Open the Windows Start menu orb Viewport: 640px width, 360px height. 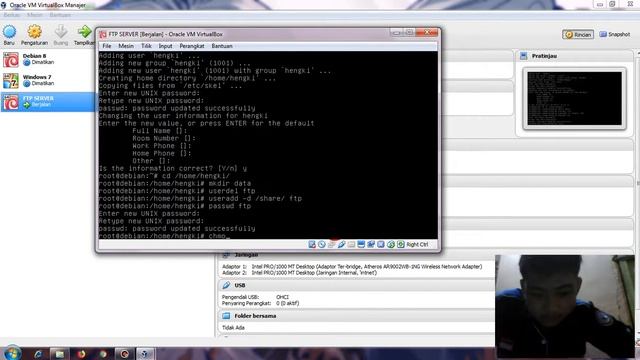pos(12,353)
